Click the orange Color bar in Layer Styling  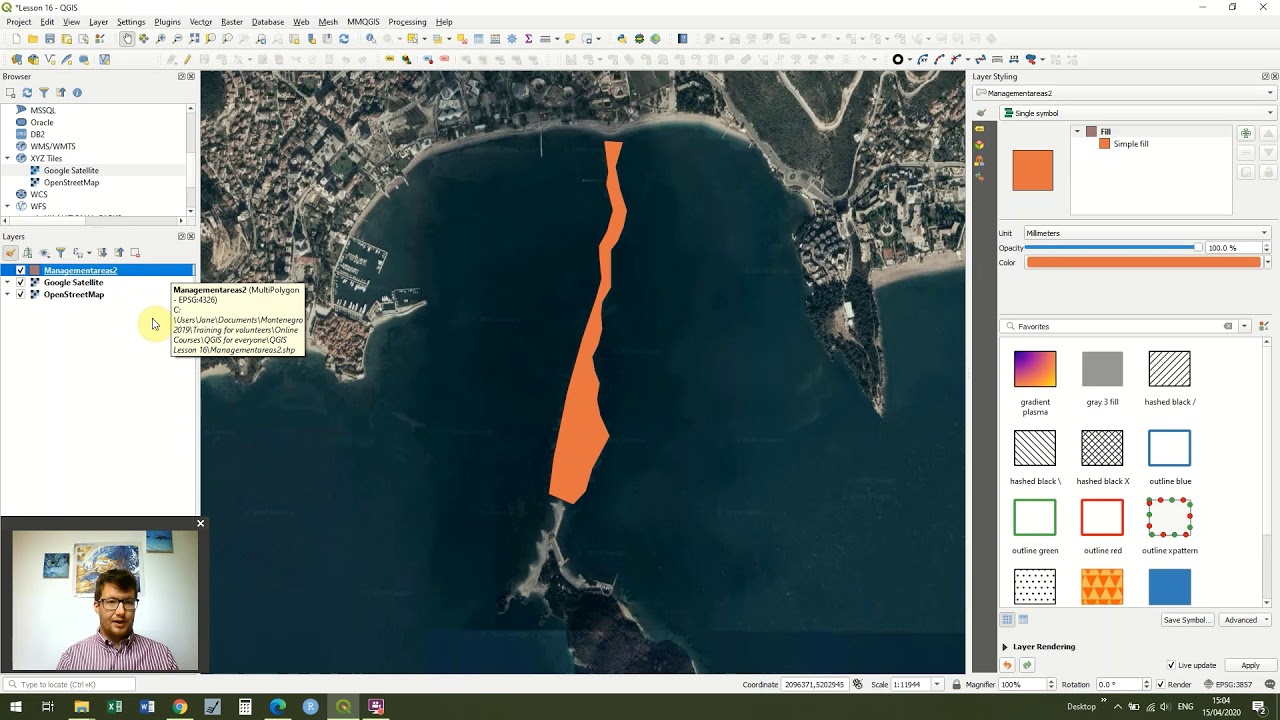pos(1143,262)
